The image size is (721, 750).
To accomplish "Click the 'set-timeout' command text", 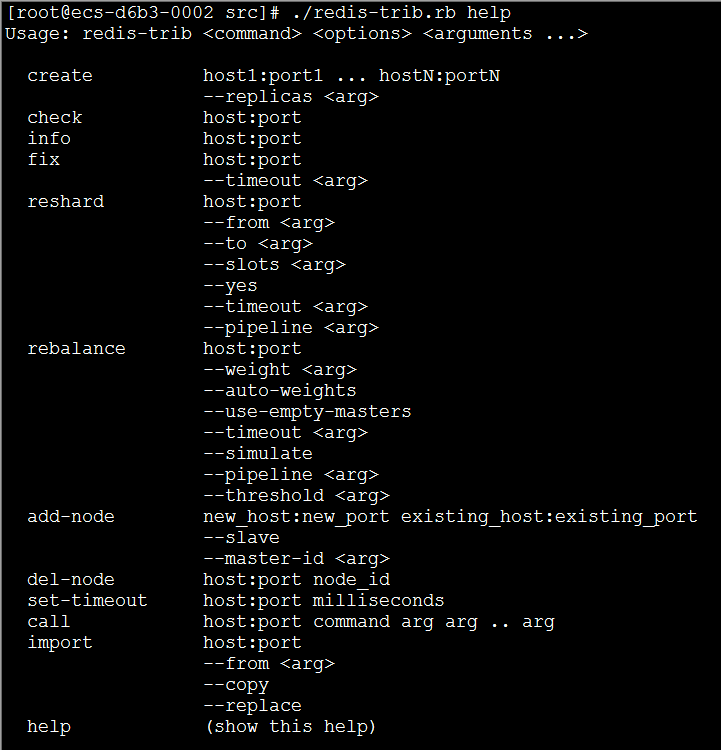I will 87,601.
